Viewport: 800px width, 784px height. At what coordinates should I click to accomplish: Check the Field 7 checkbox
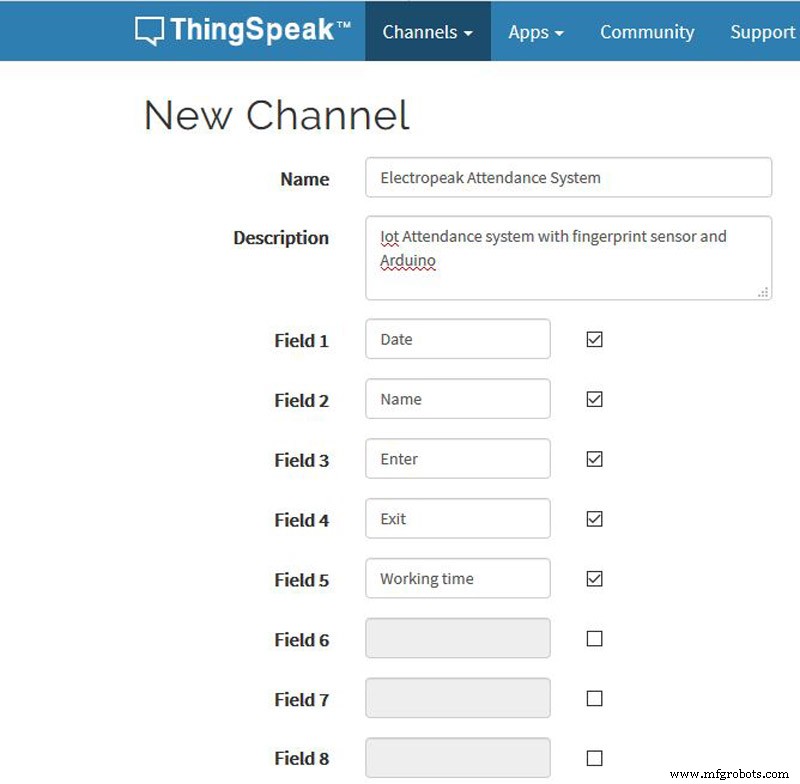pyautogui.click(x=594, y=699)
